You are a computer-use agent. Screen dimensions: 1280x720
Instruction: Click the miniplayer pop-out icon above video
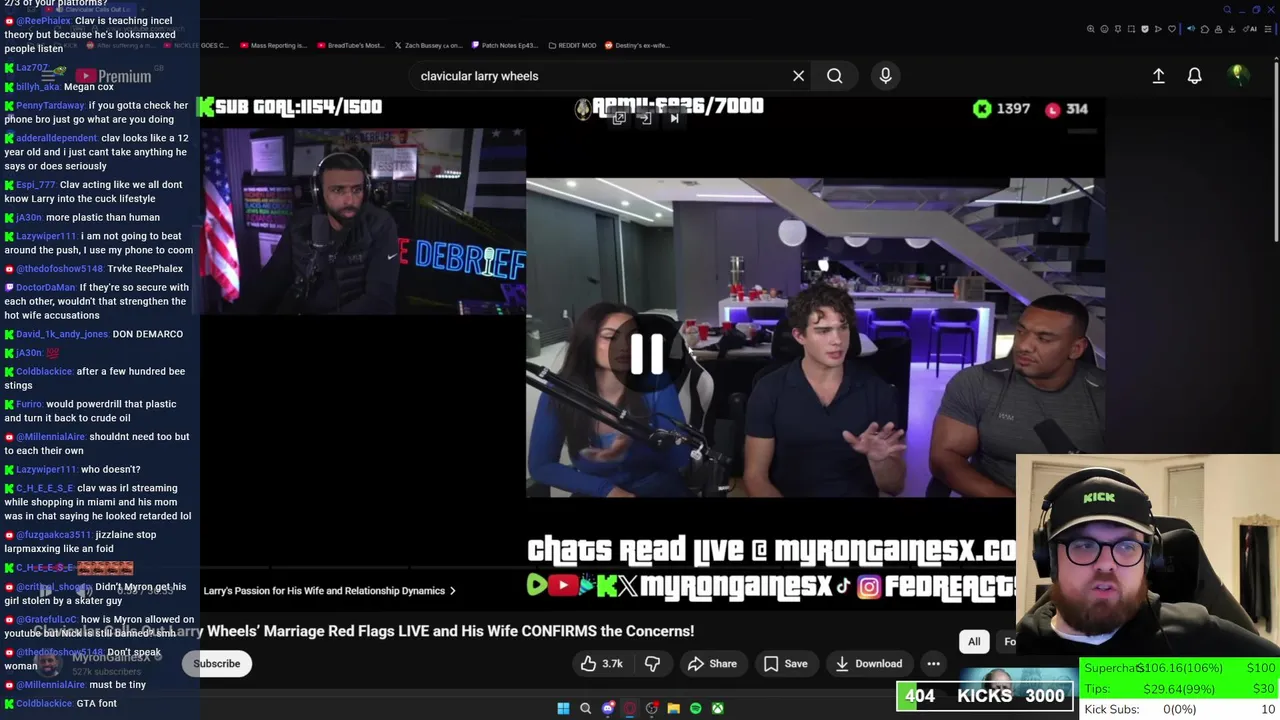click(619, 118)
